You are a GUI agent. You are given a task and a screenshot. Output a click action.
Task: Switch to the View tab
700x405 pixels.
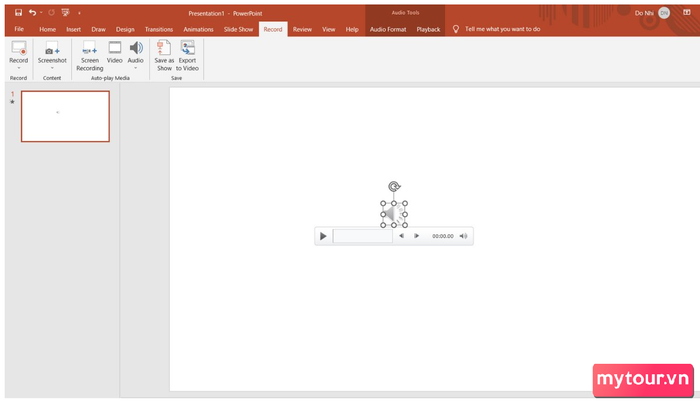[x=329, y=29]
